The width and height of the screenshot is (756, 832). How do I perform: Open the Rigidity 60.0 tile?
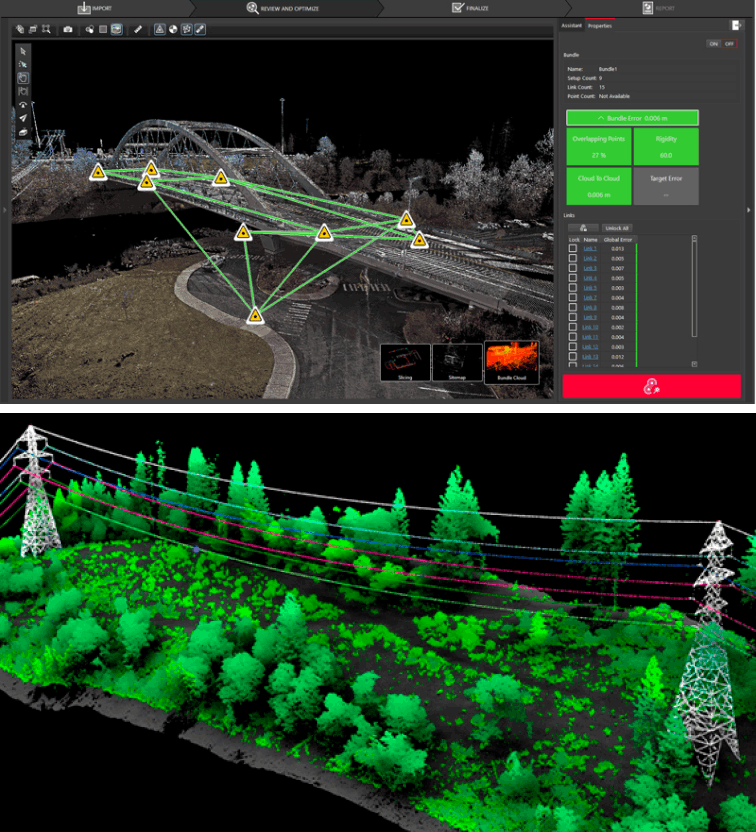(666, 146)
